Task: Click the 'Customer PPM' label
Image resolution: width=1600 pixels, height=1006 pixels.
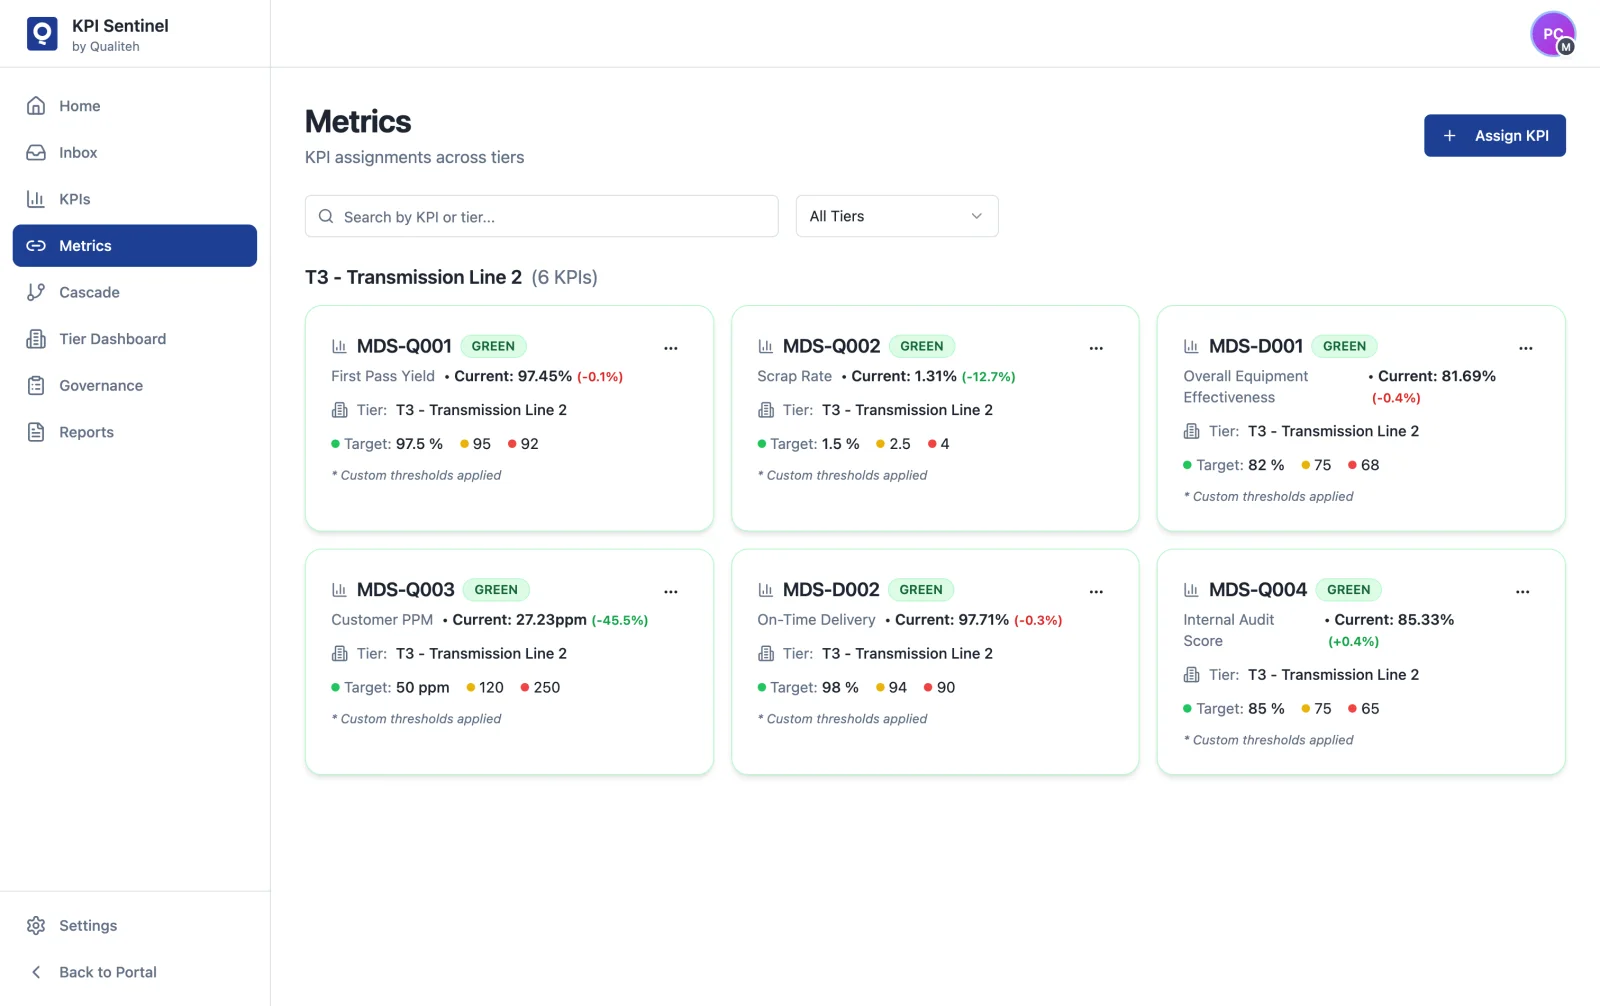Action: [382, 620]
